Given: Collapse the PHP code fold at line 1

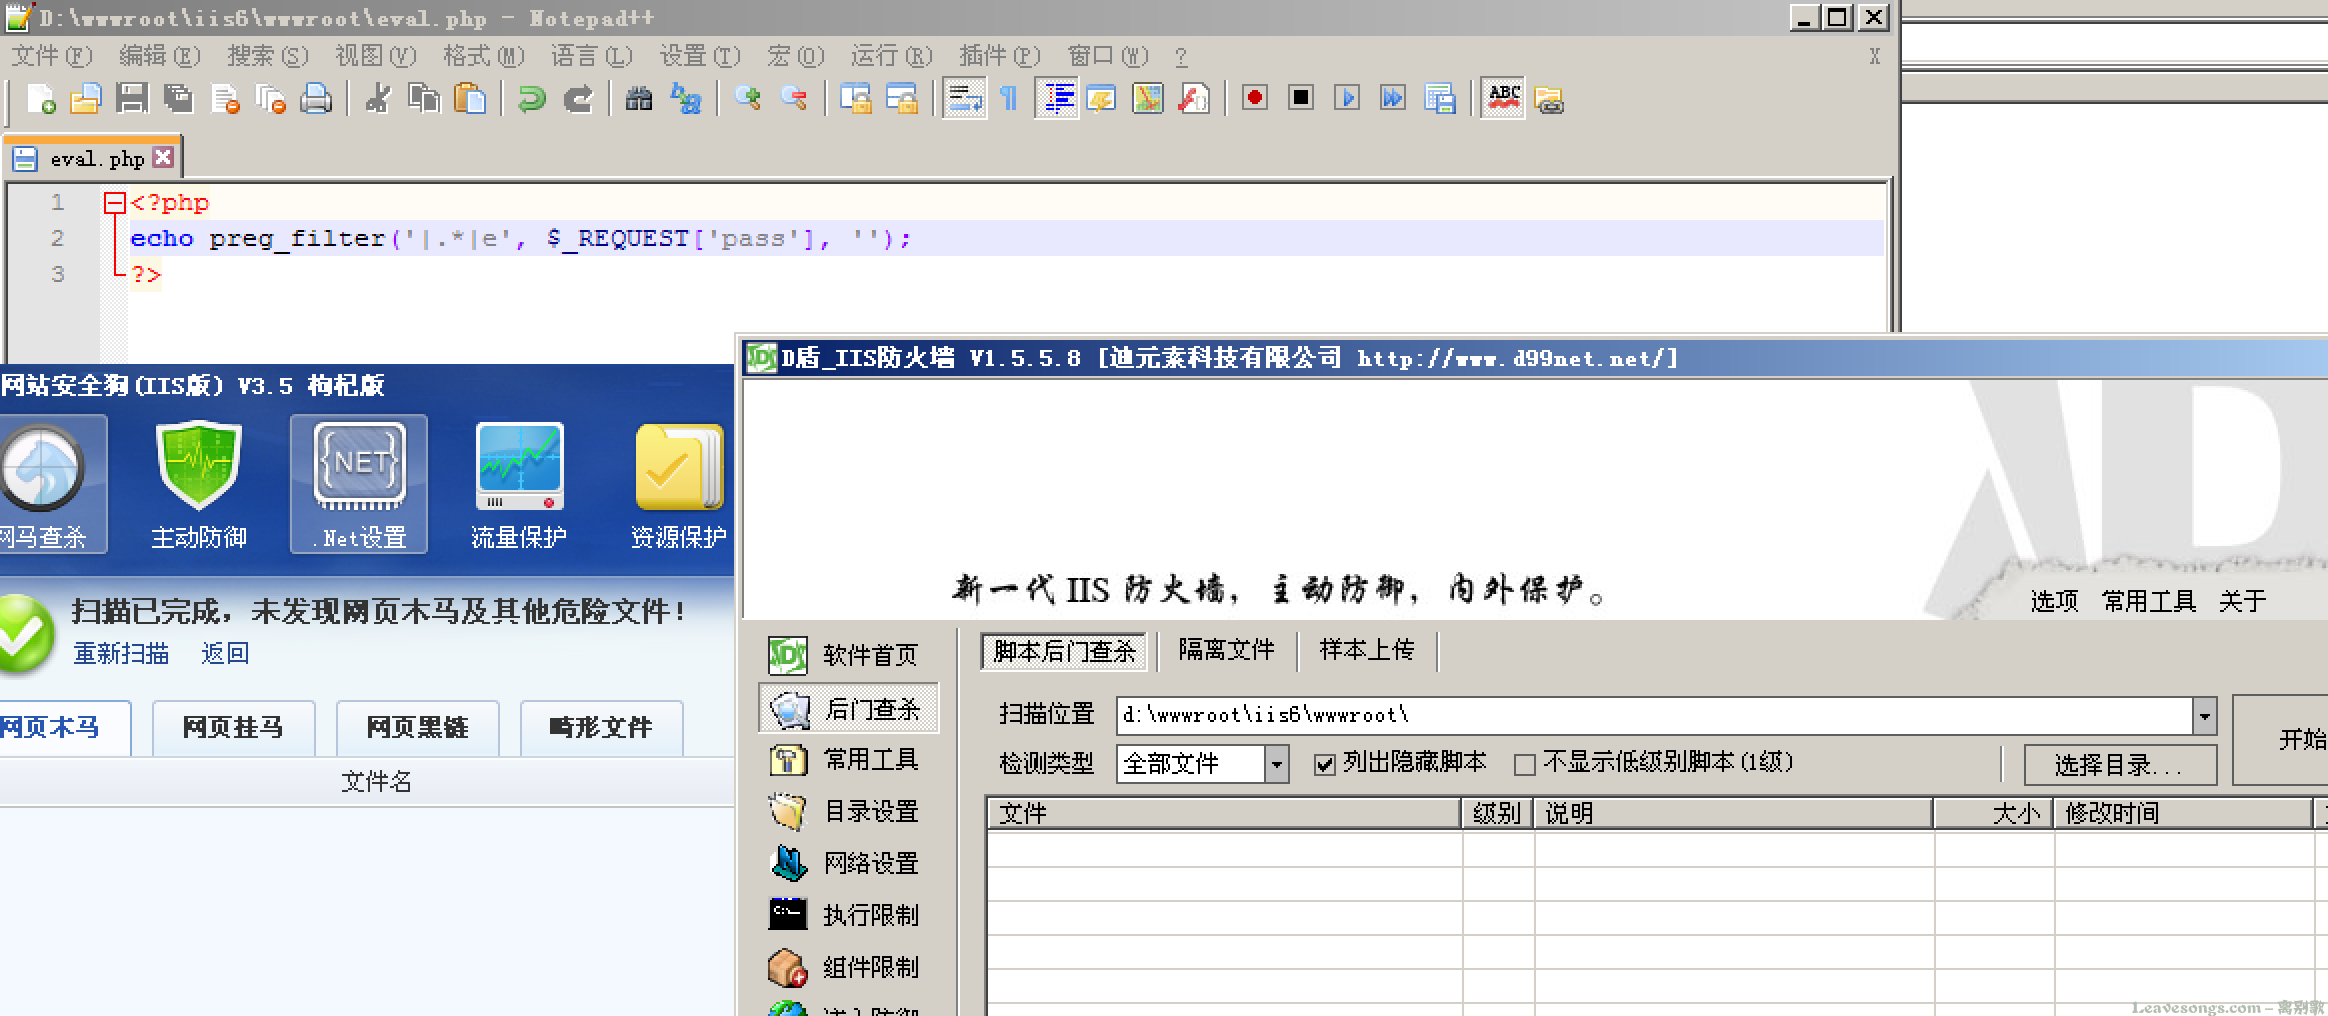Looking at the screenshot, I should pyautogui.click(x=115, y=203).
